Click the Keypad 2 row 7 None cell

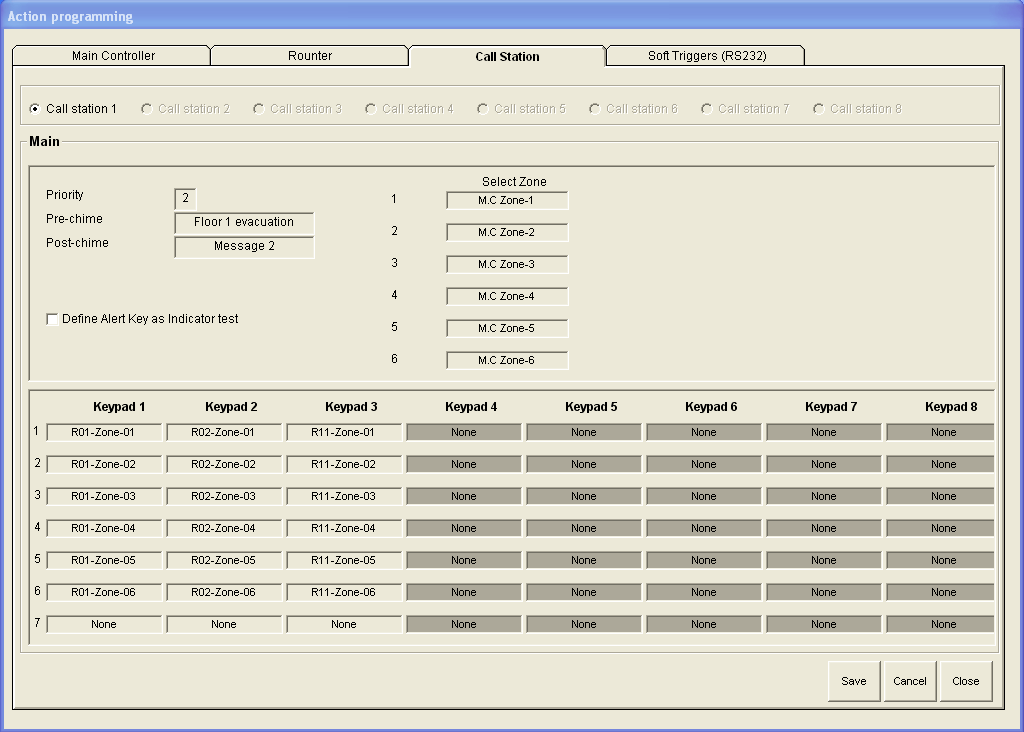tap(224, 624)
